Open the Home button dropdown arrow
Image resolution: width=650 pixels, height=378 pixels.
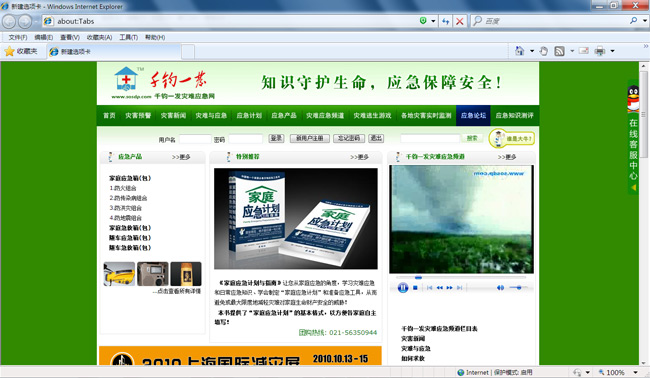[532, 51]
